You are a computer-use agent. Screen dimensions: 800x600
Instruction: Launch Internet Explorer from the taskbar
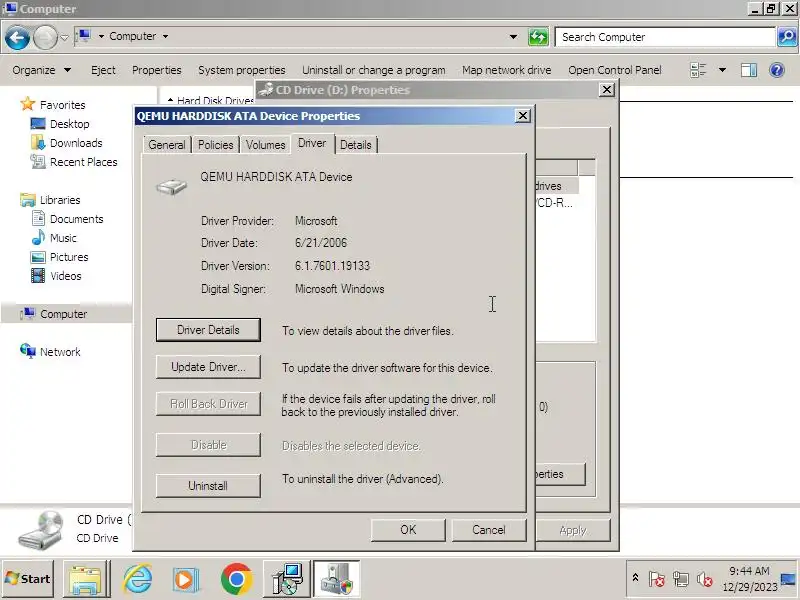pos(137,579)
